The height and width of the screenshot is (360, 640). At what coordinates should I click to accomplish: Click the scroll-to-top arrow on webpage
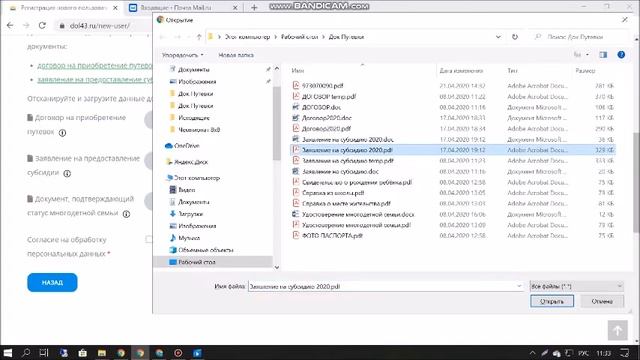point(618,330)
